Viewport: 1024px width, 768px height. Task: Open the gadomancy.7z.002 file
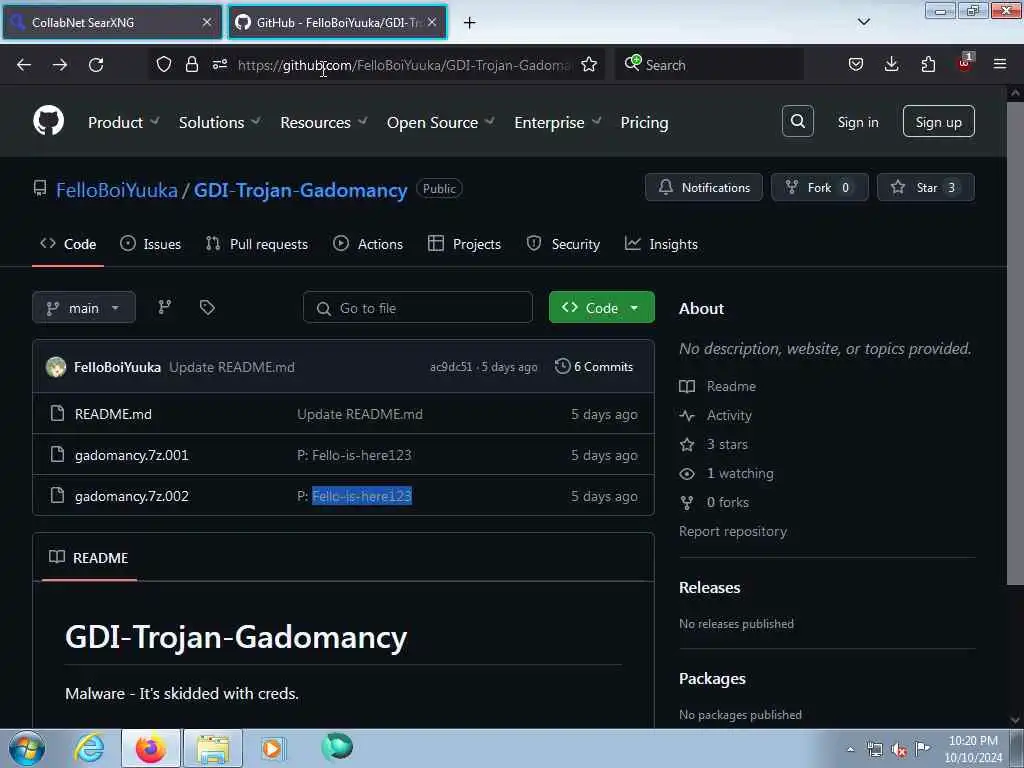point(131,496)
